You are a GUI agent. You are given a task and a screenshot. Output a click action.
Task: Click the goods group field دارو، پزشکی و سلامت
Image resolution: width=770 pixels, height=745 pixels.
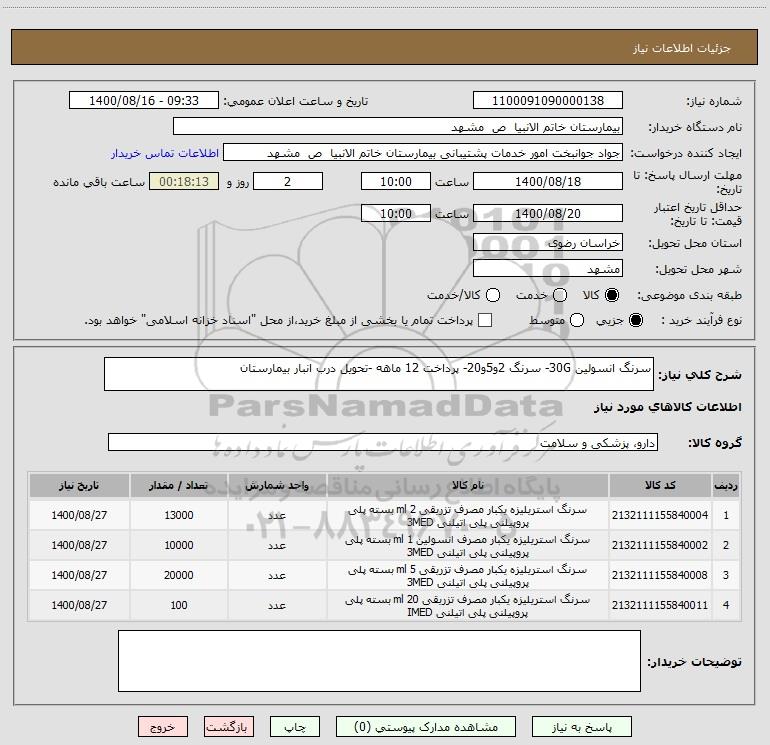(383, 442)
